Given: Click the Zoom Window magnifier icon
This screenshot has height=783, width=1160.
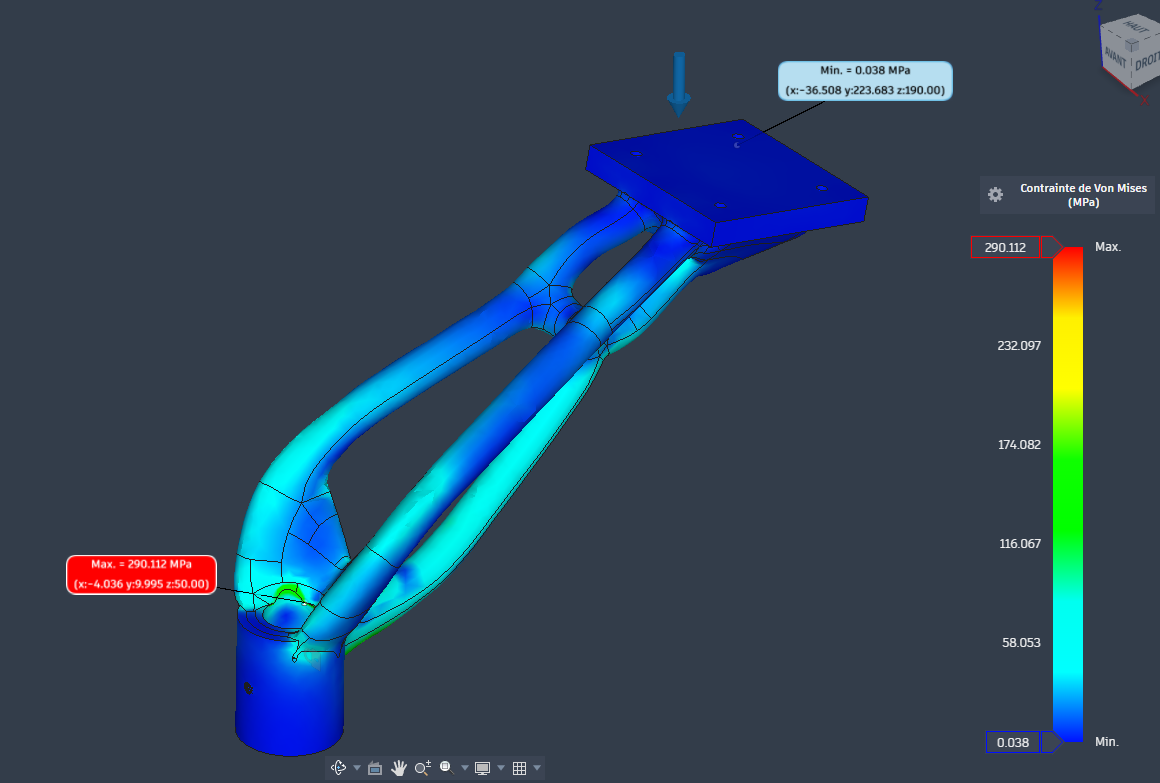Looking at the screenshot, I should pyautogui.click(x=447, y=768).
